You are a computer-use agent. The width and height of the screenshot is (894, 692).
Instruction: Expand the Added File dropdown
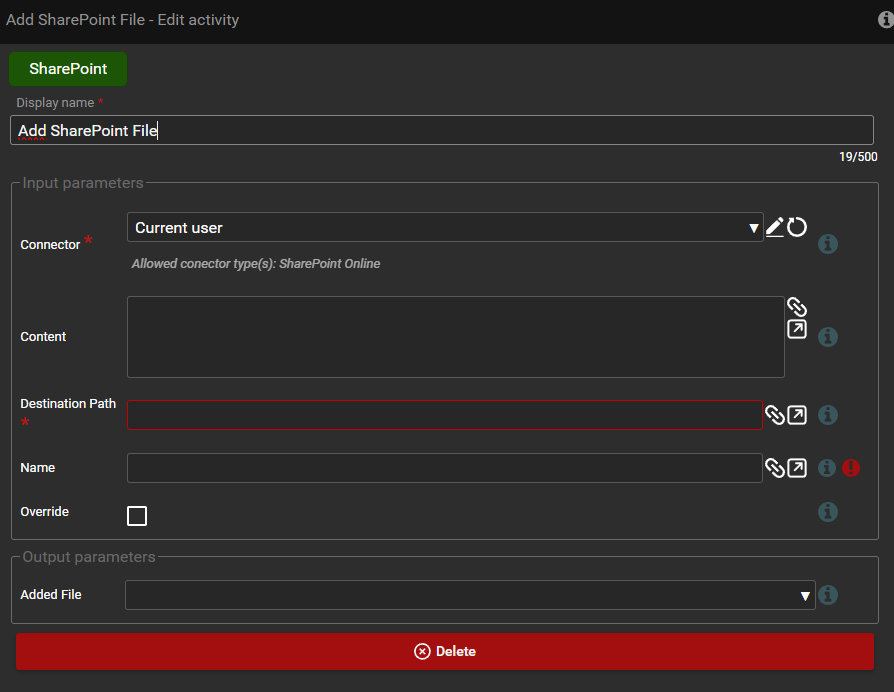(x=470, y=595)
